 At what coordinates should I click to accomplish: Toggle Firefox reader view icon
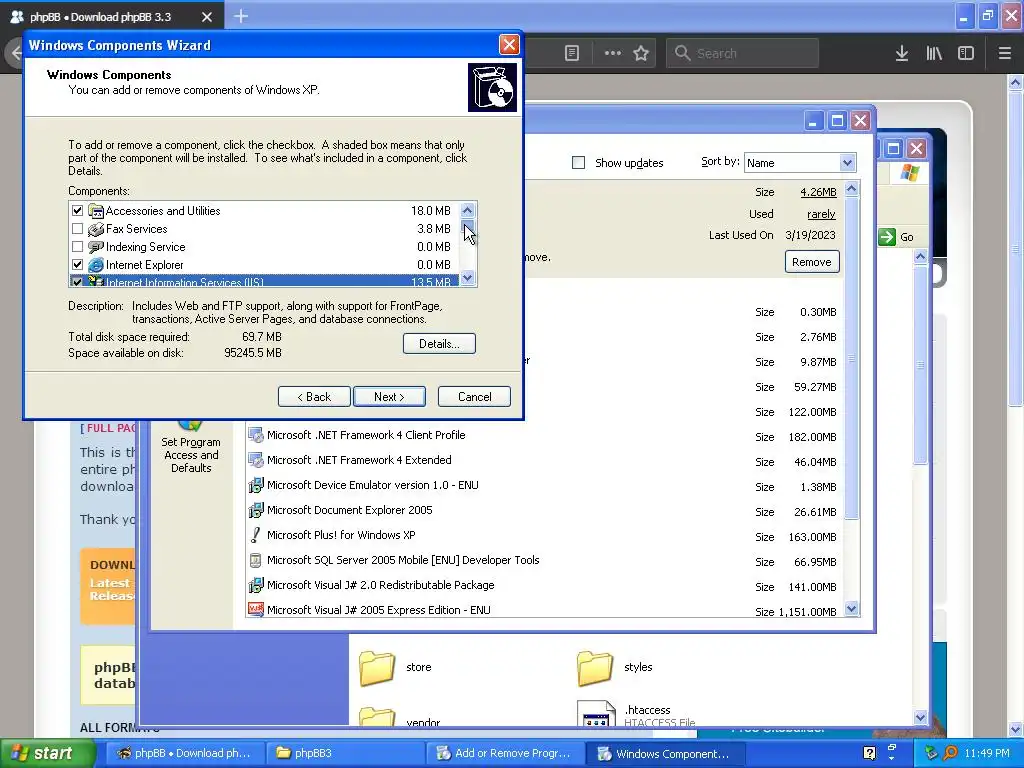pyautogui.click(x=572, y=53)
